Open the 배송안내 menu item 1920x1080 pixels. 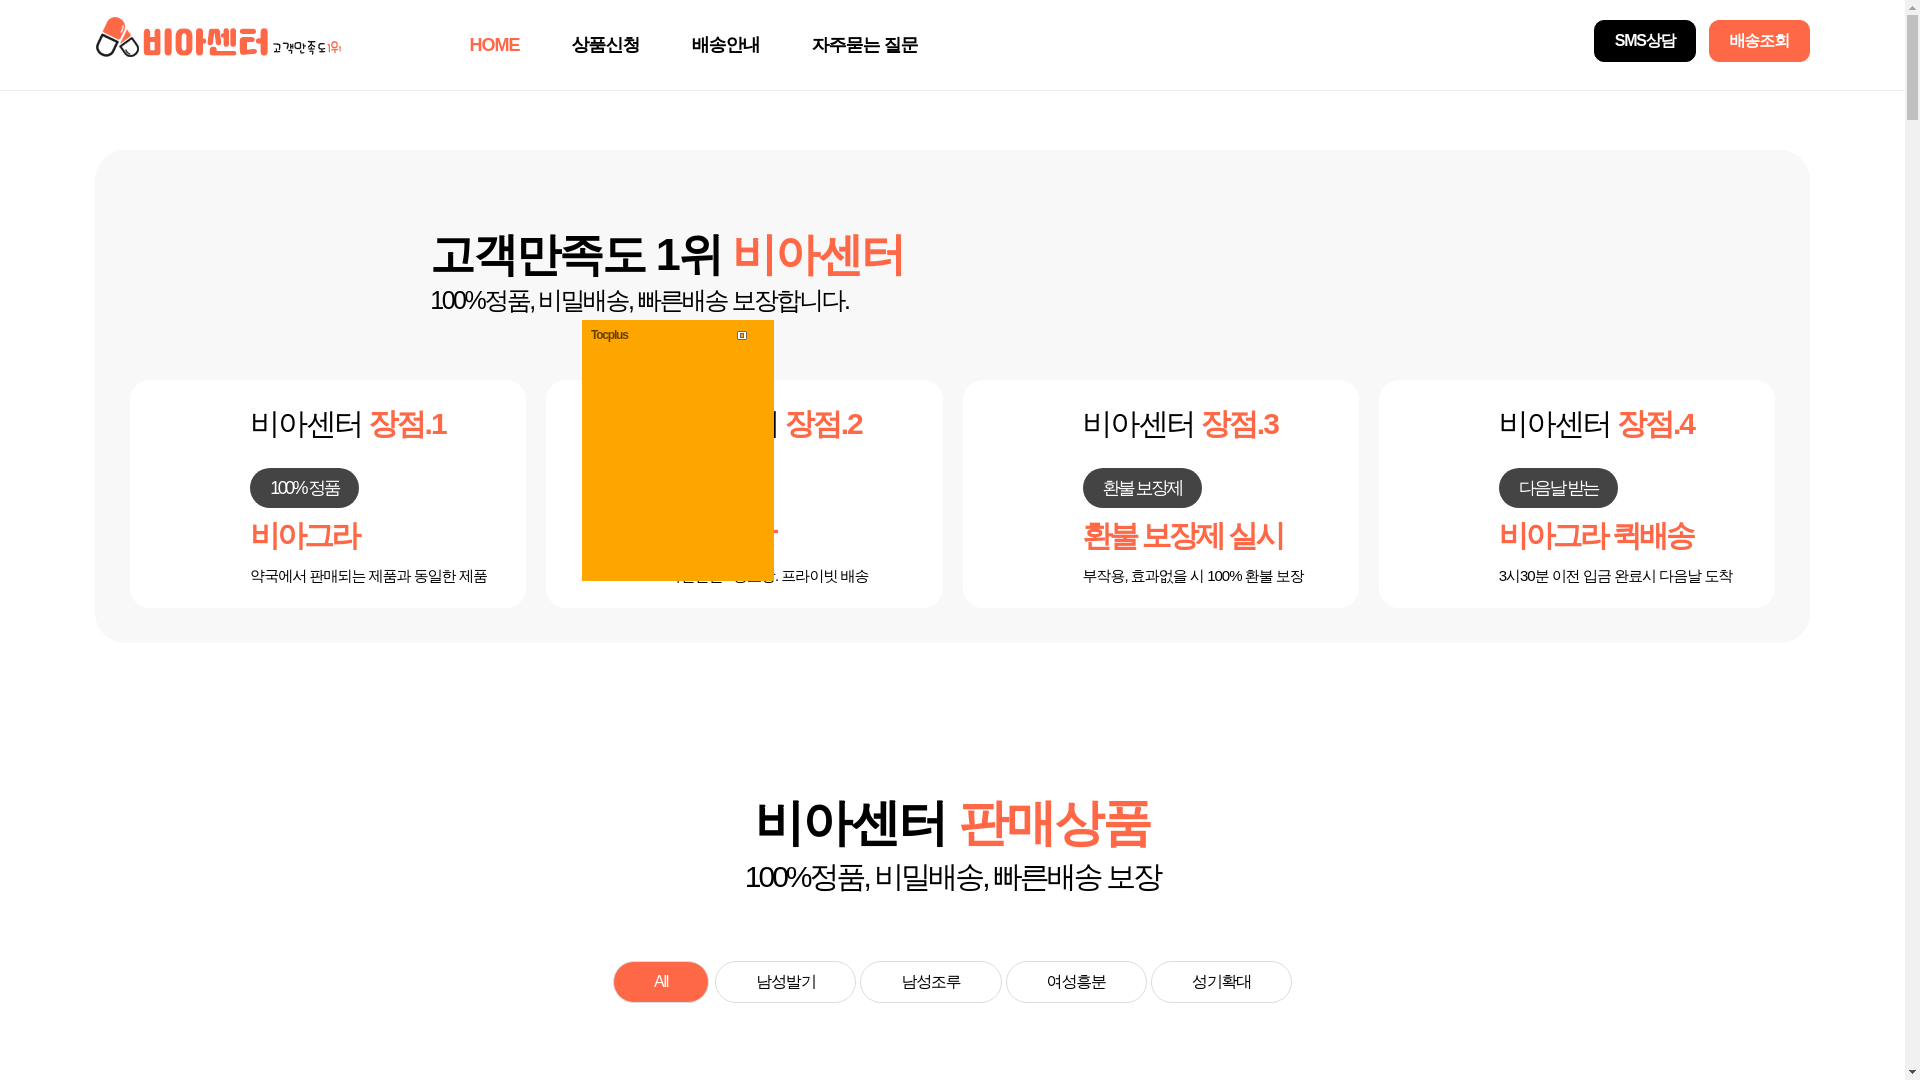tap(725, 45)
